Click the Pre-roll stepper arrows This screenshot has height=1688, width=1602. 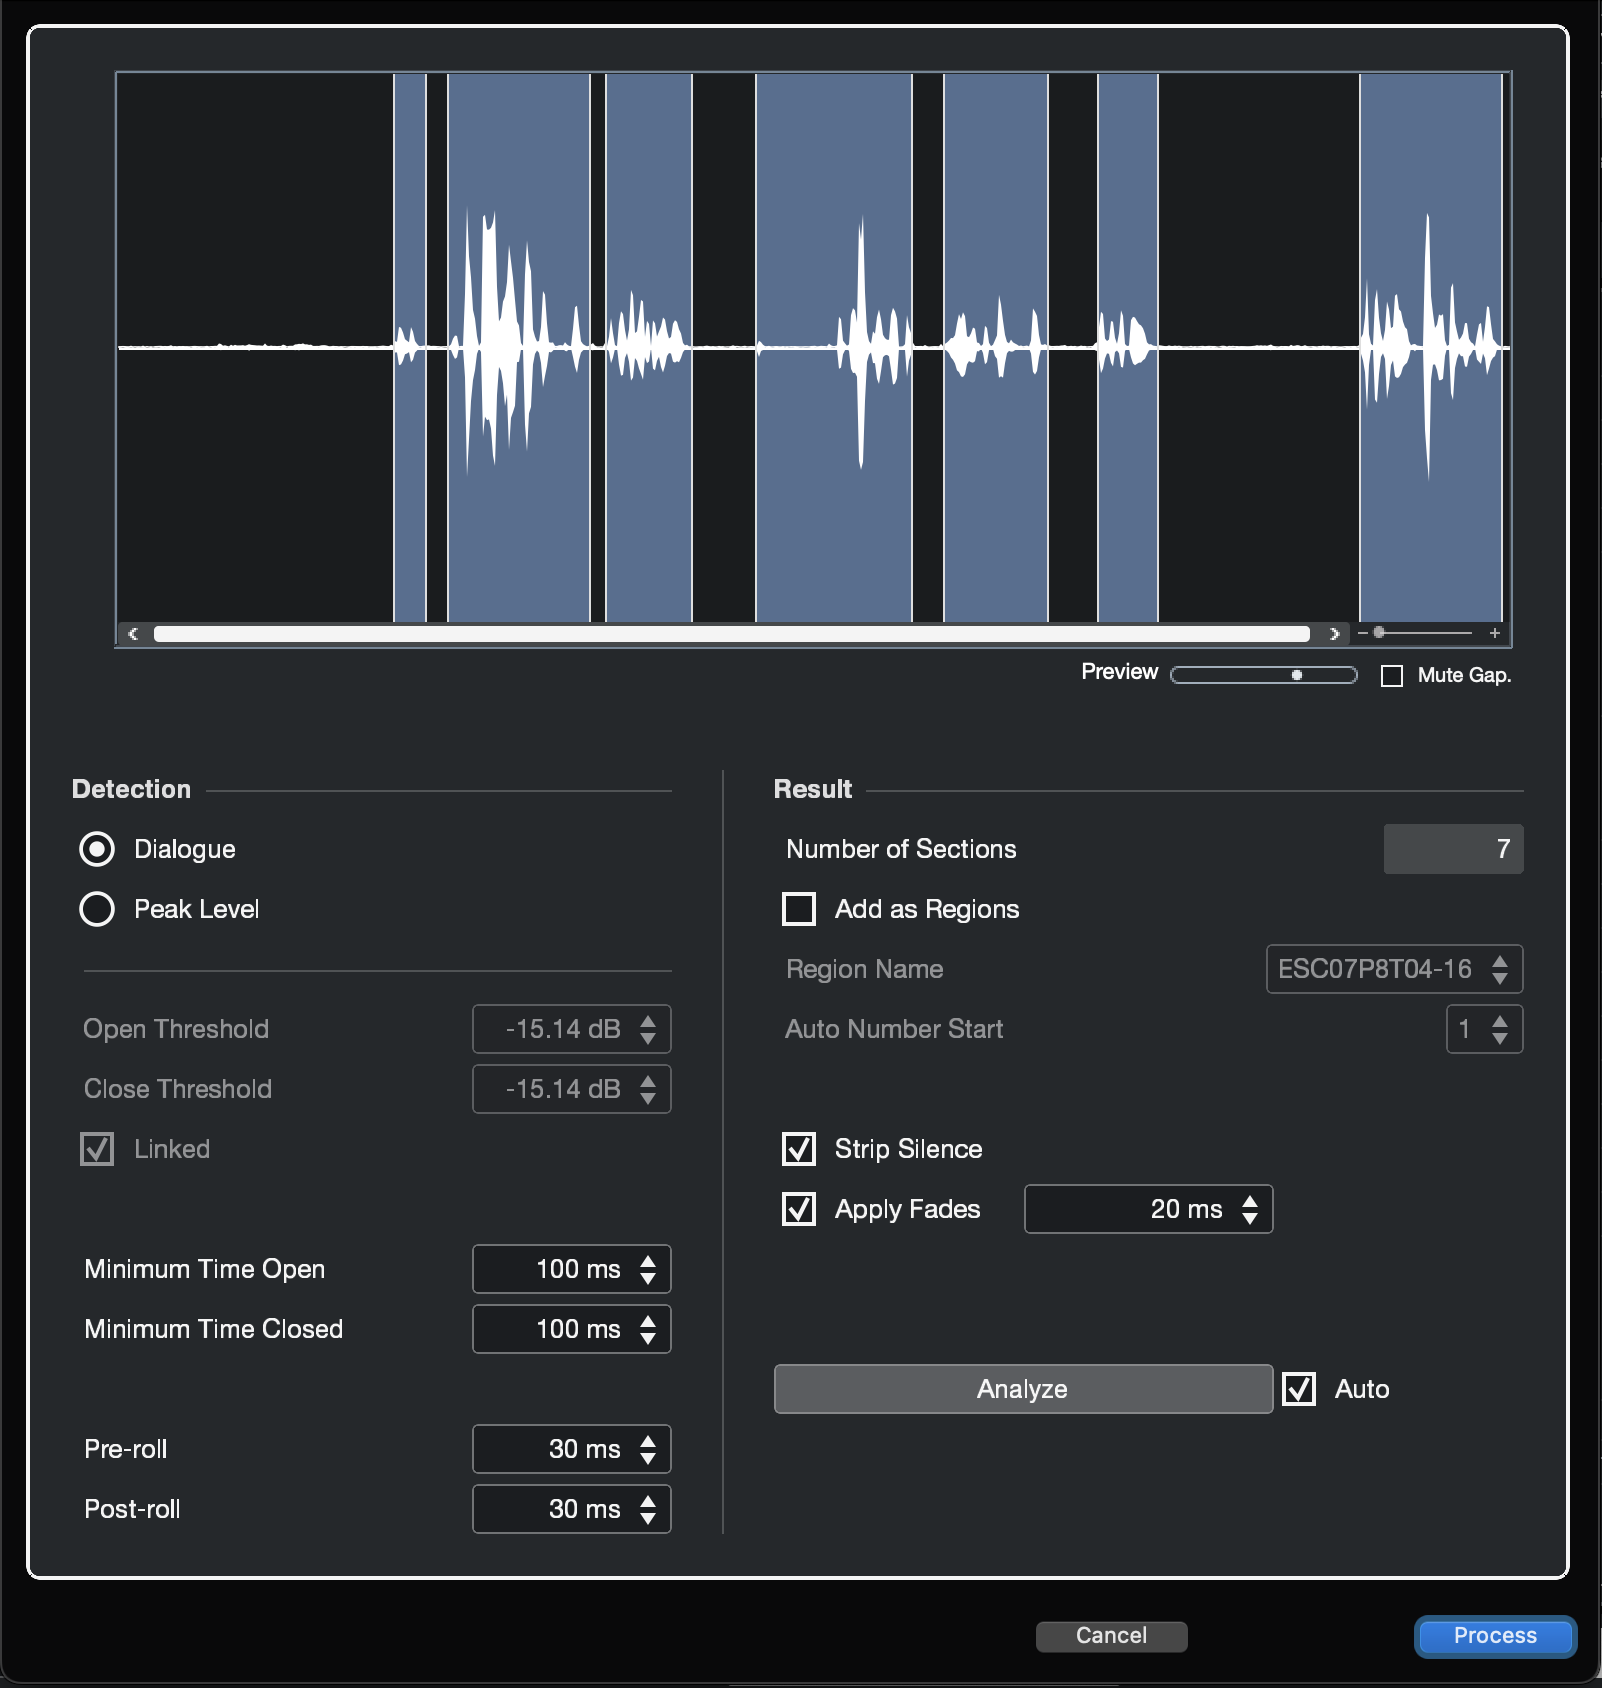tap(648, 1449)
